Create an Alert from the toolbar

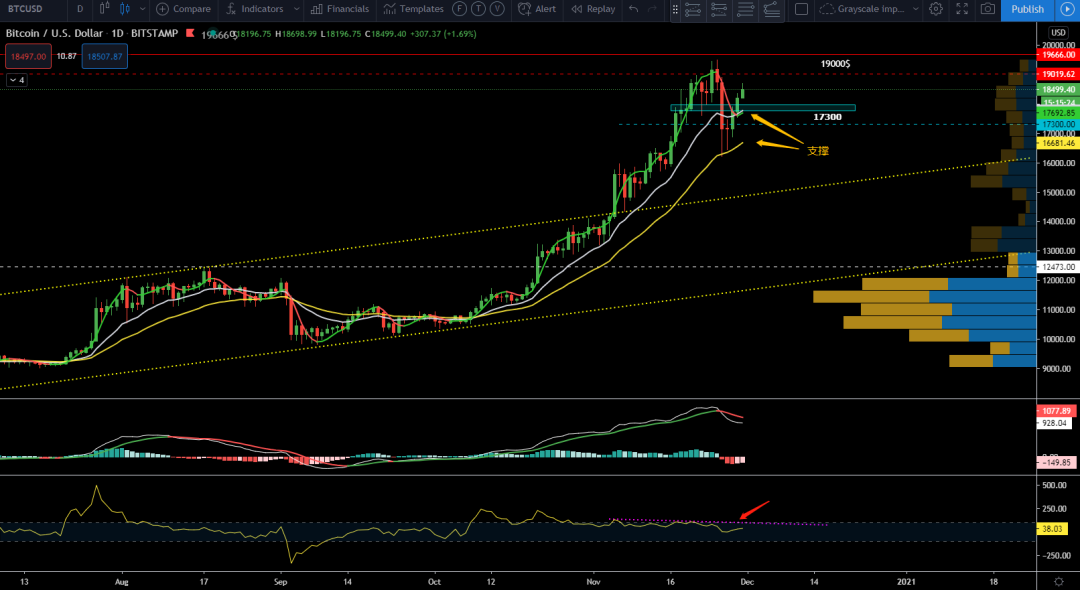point(538,9)
